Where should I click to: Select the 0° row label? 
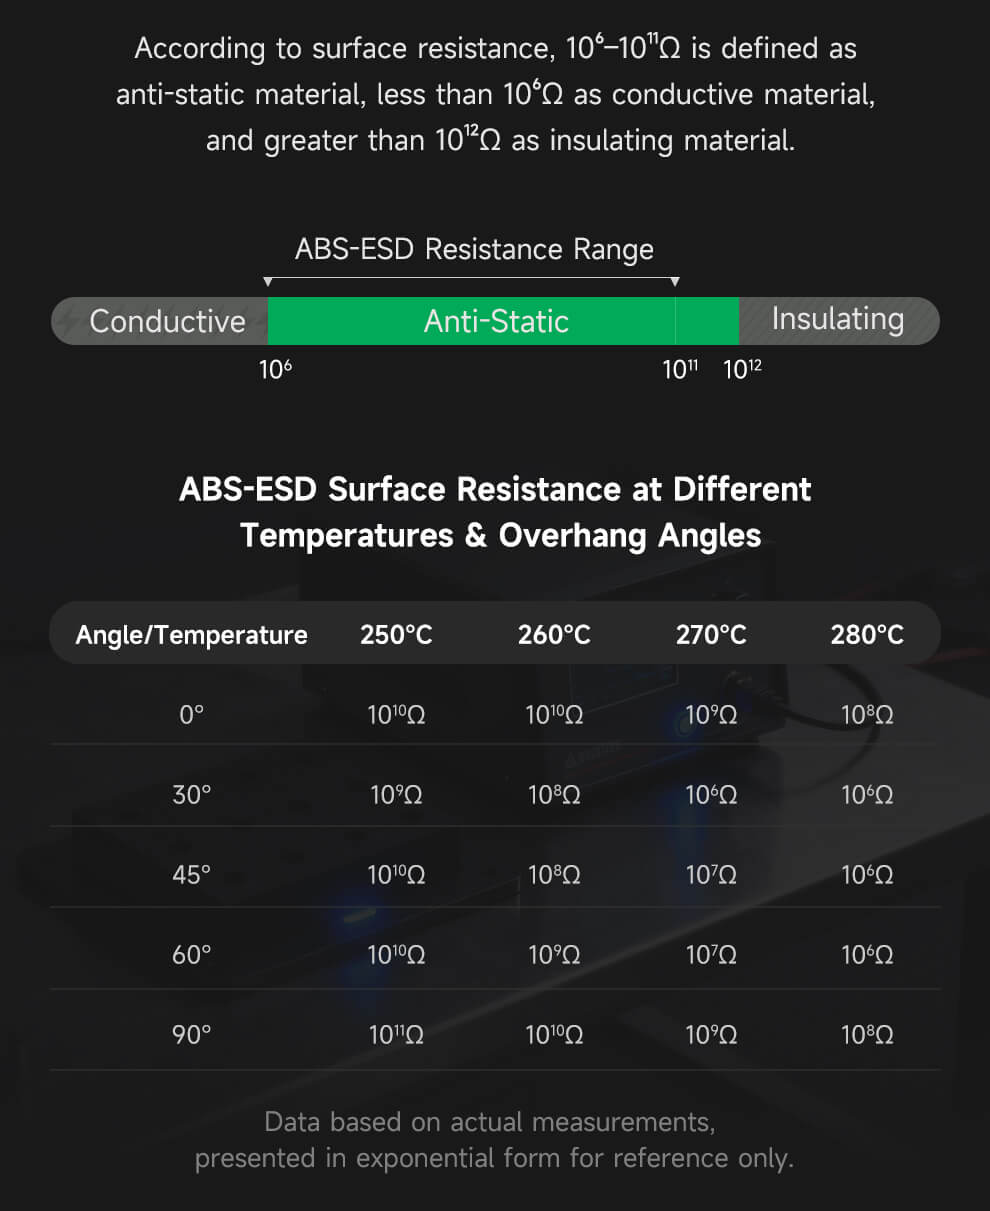pos(191,715)
